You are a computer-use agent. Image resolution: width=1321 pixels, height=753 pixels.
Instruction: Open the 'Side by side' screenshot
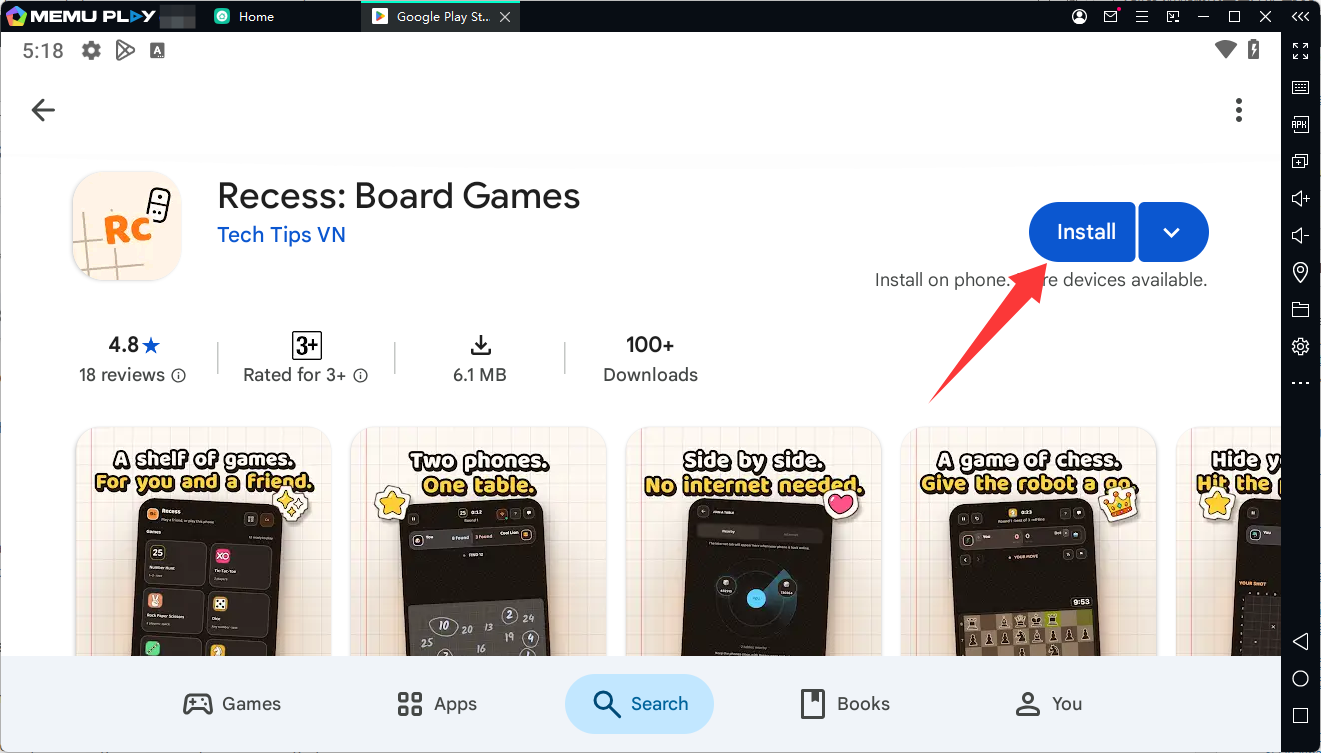click(x=754, y=541)
